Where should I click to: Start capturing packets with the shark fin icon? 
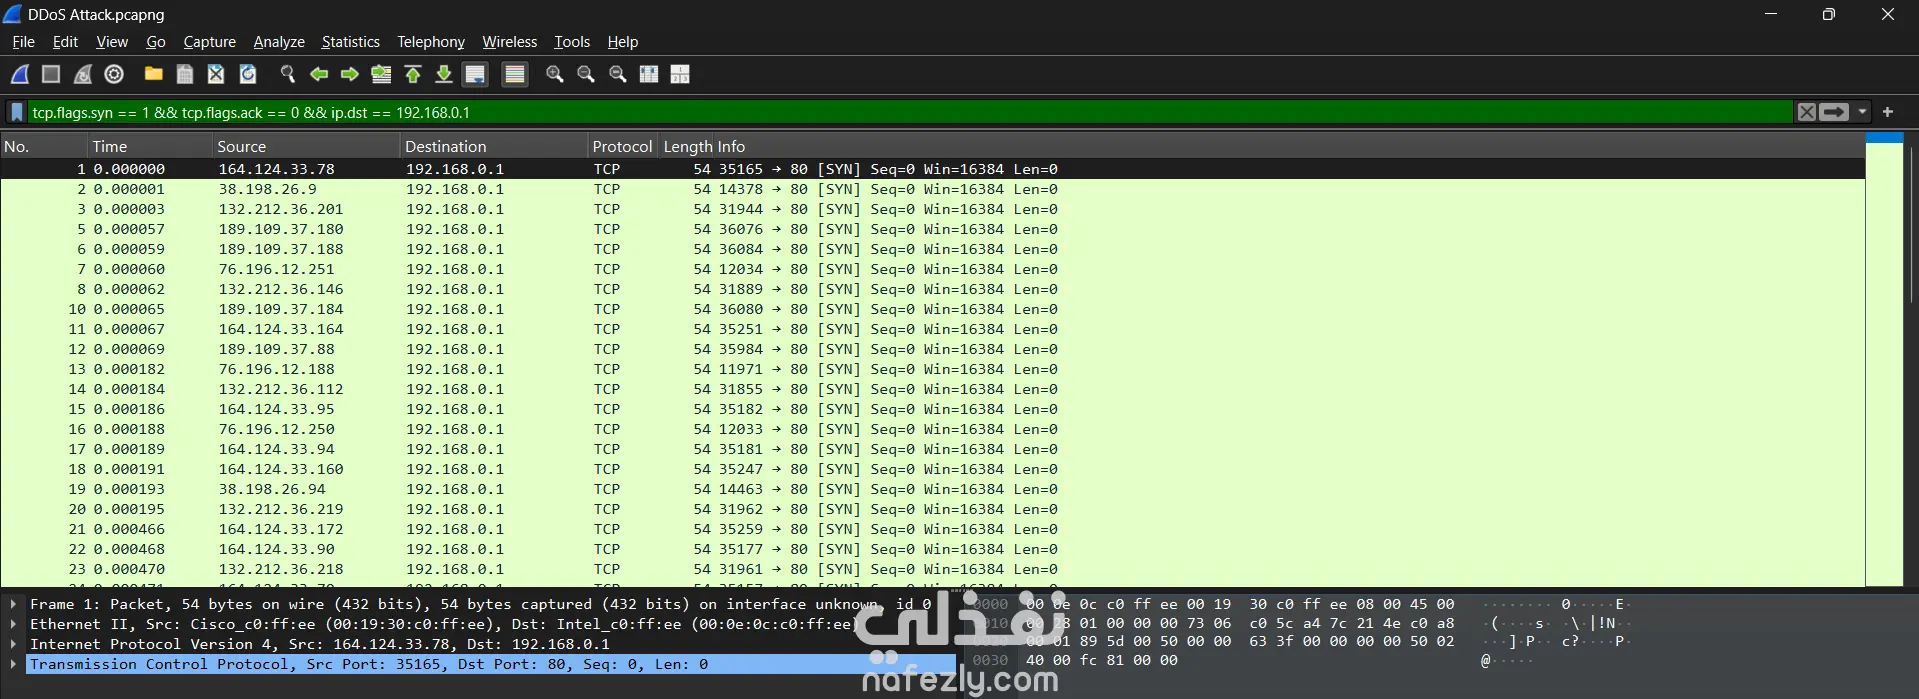pyautogui.click(x=20, y=74)
